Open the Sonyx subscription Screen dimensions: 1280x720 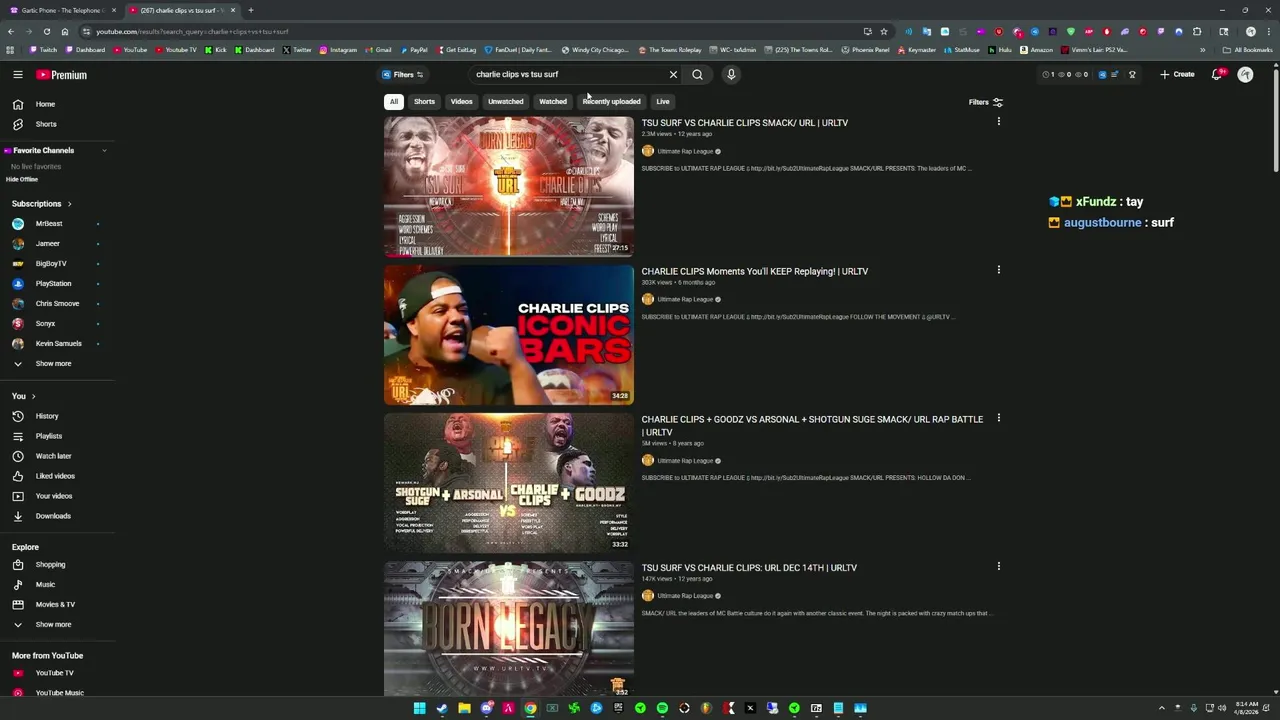coord(56,324)
